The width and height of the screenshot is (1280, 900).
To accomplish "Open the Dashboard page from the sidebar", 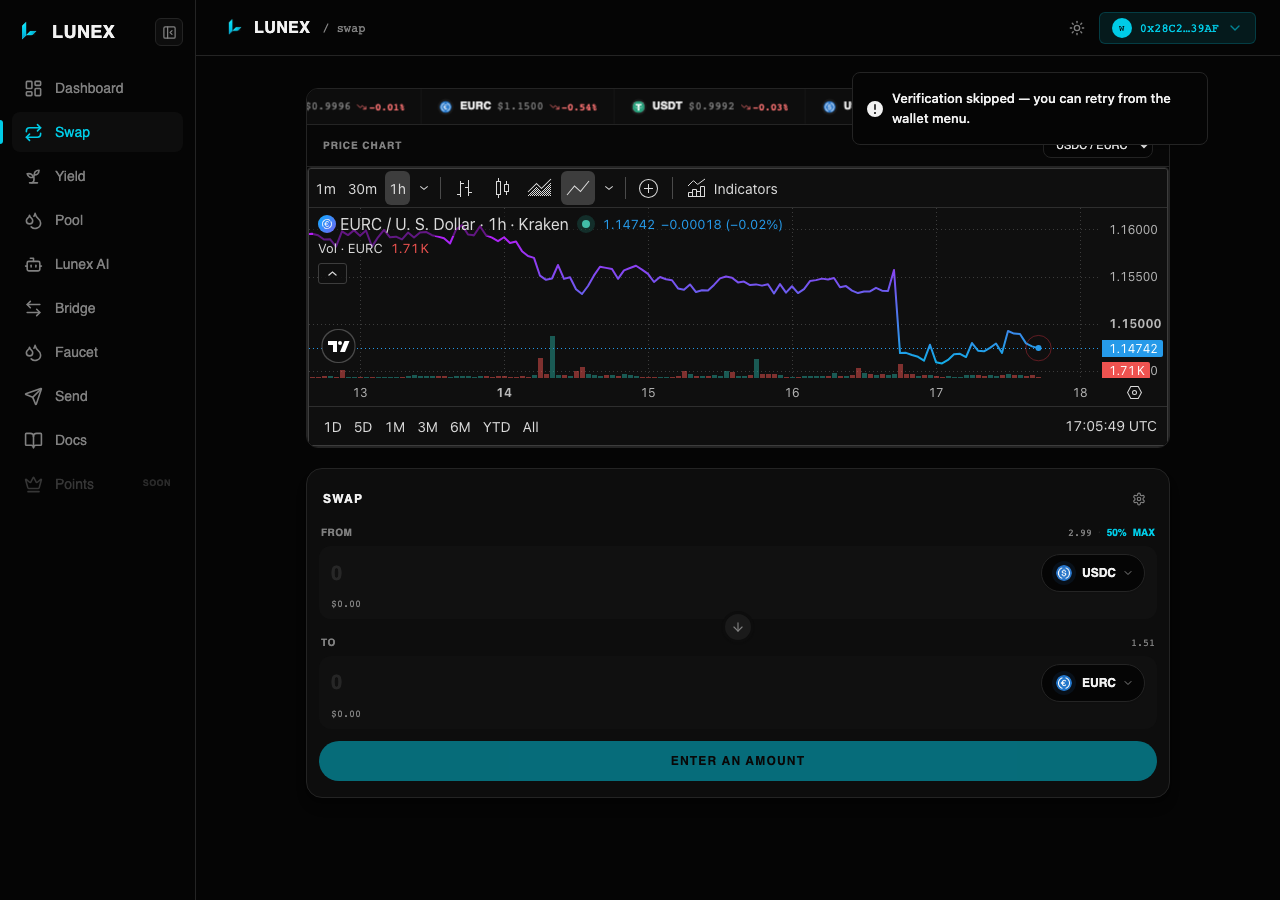I will 97,88.
